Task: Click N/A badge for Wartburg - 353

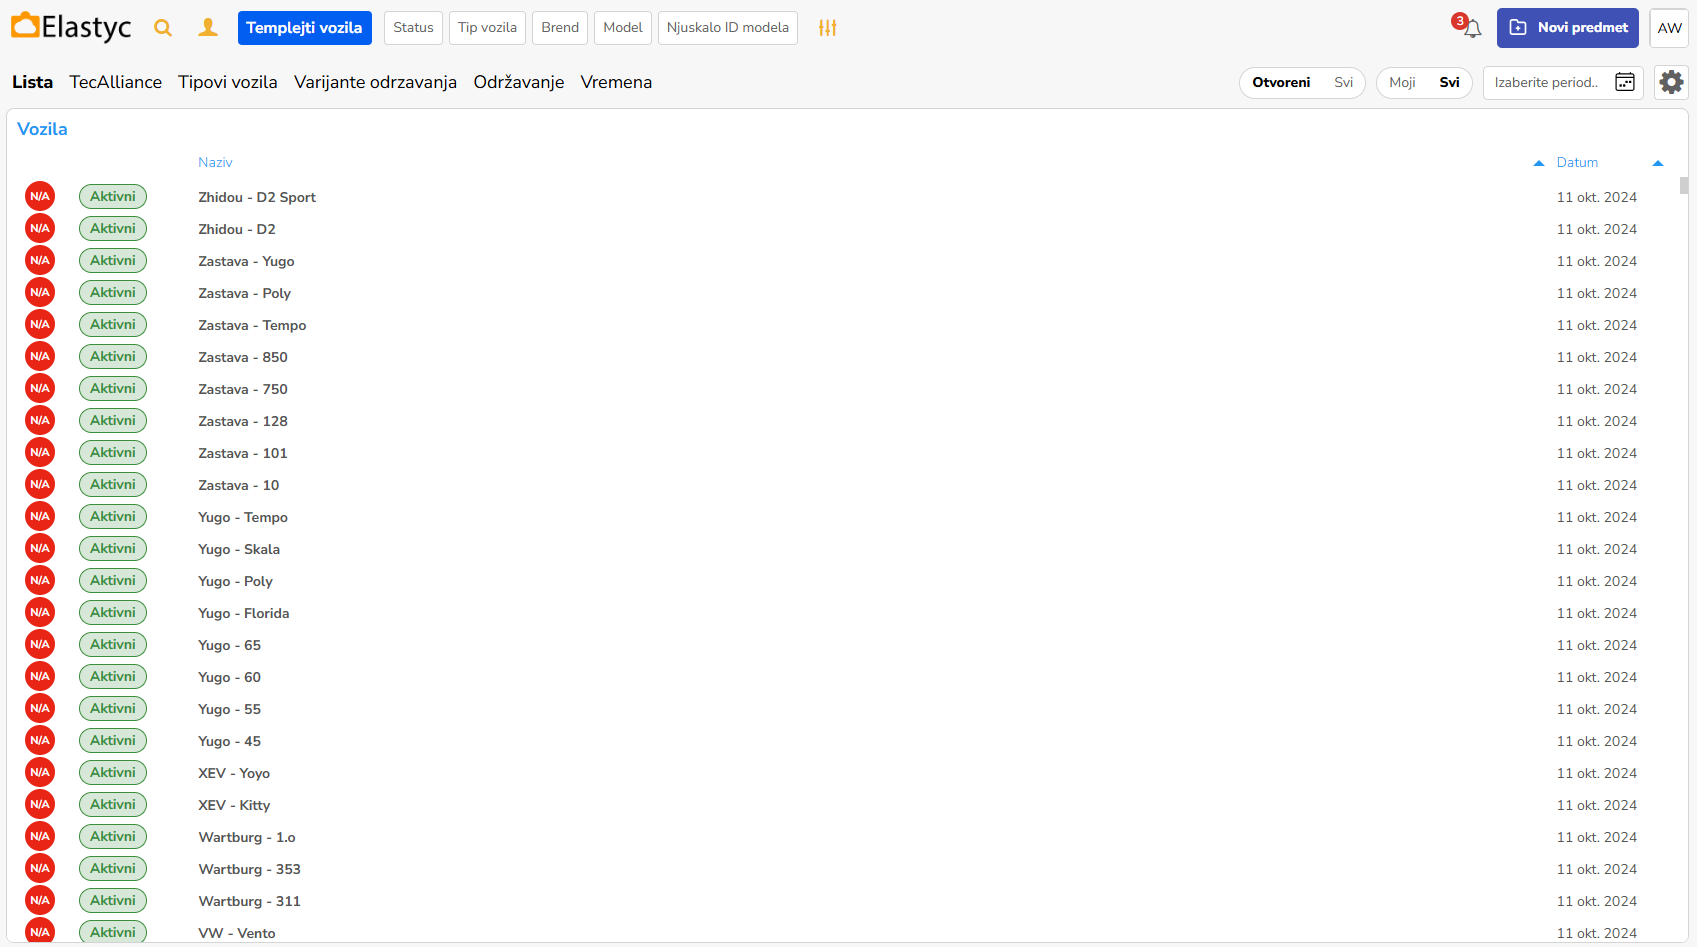Action: point(40,869)
